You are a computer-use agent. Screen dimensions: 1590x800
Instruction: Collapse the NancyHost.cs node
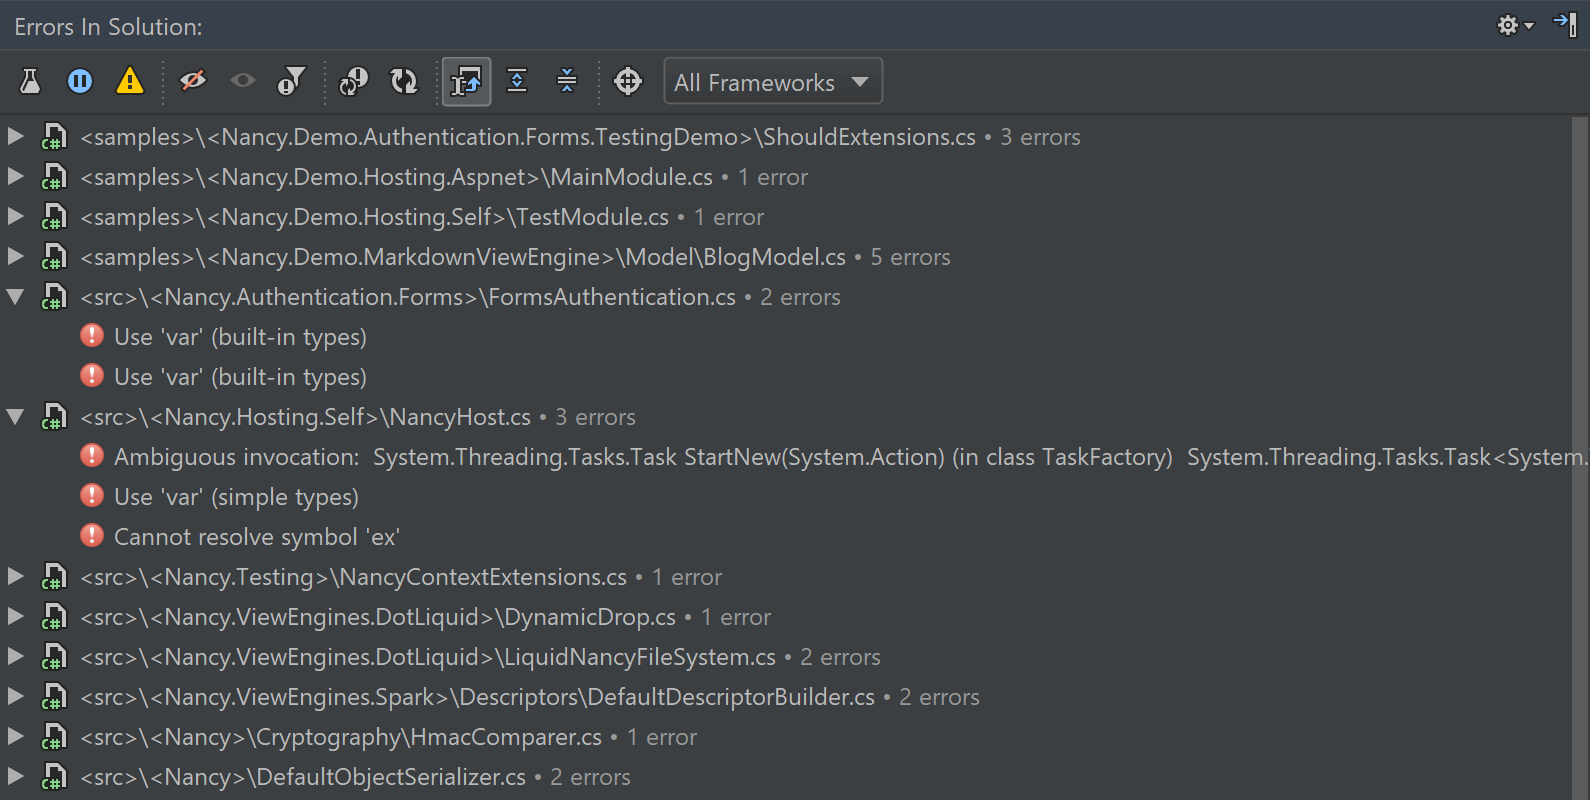[x=15, y=417]
